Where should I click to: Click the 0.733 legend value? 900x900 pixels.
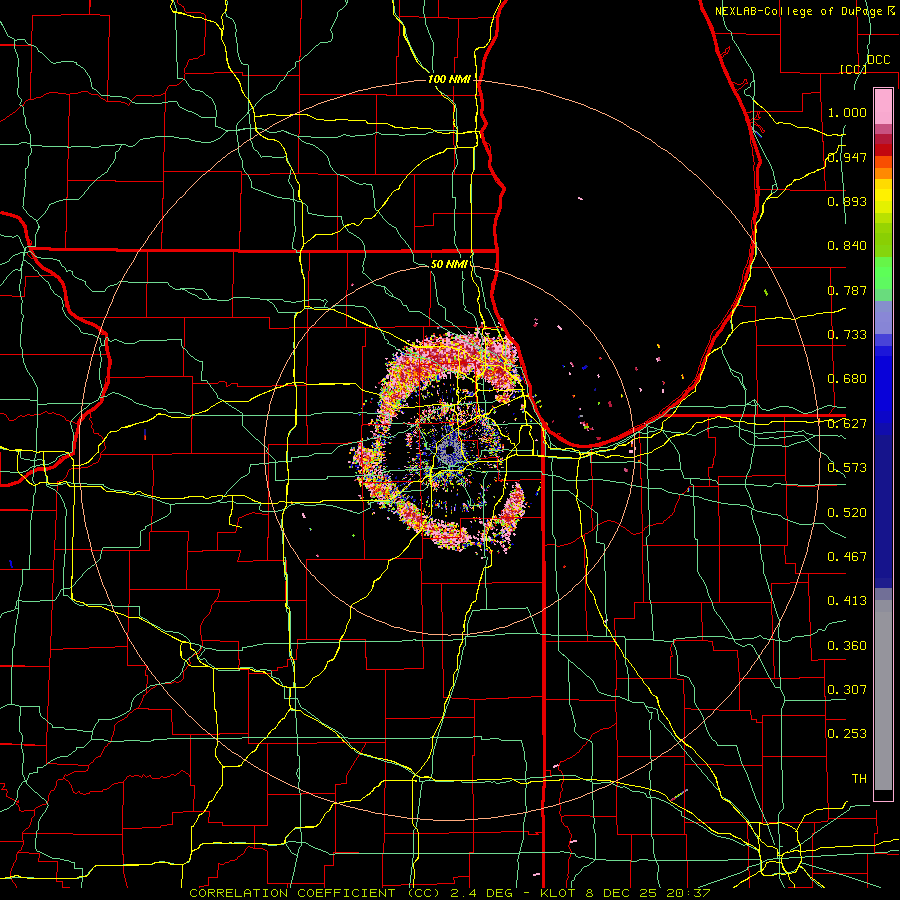[847, 335]
